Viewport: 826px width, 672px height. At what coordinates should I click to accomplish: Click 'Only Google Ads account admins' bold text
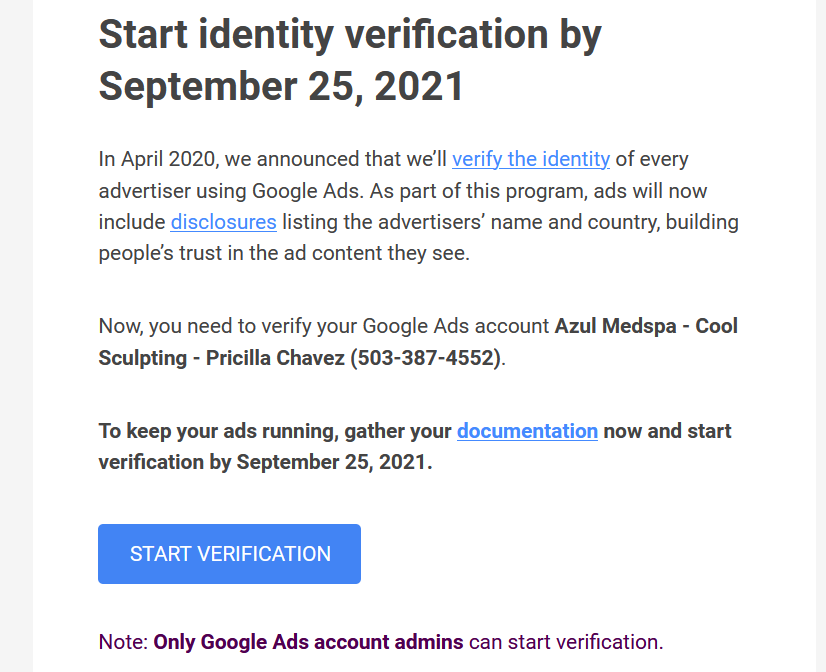pos(308,642)
